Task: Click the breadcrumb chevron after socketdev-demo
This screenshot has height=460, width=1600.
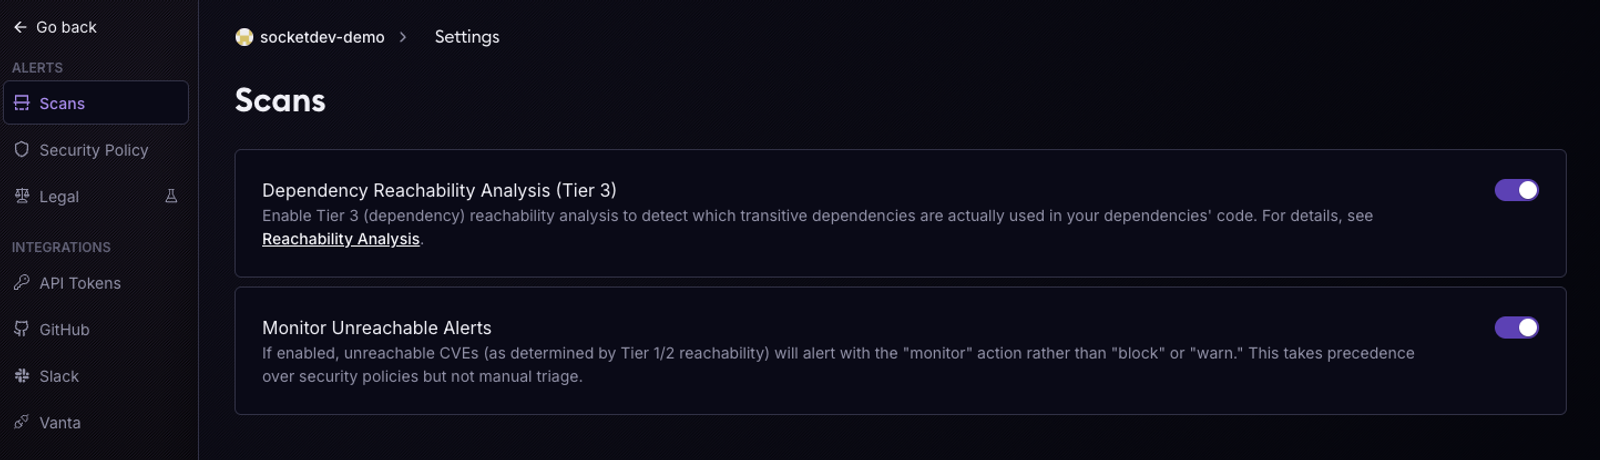Action: tap(403, 37)
